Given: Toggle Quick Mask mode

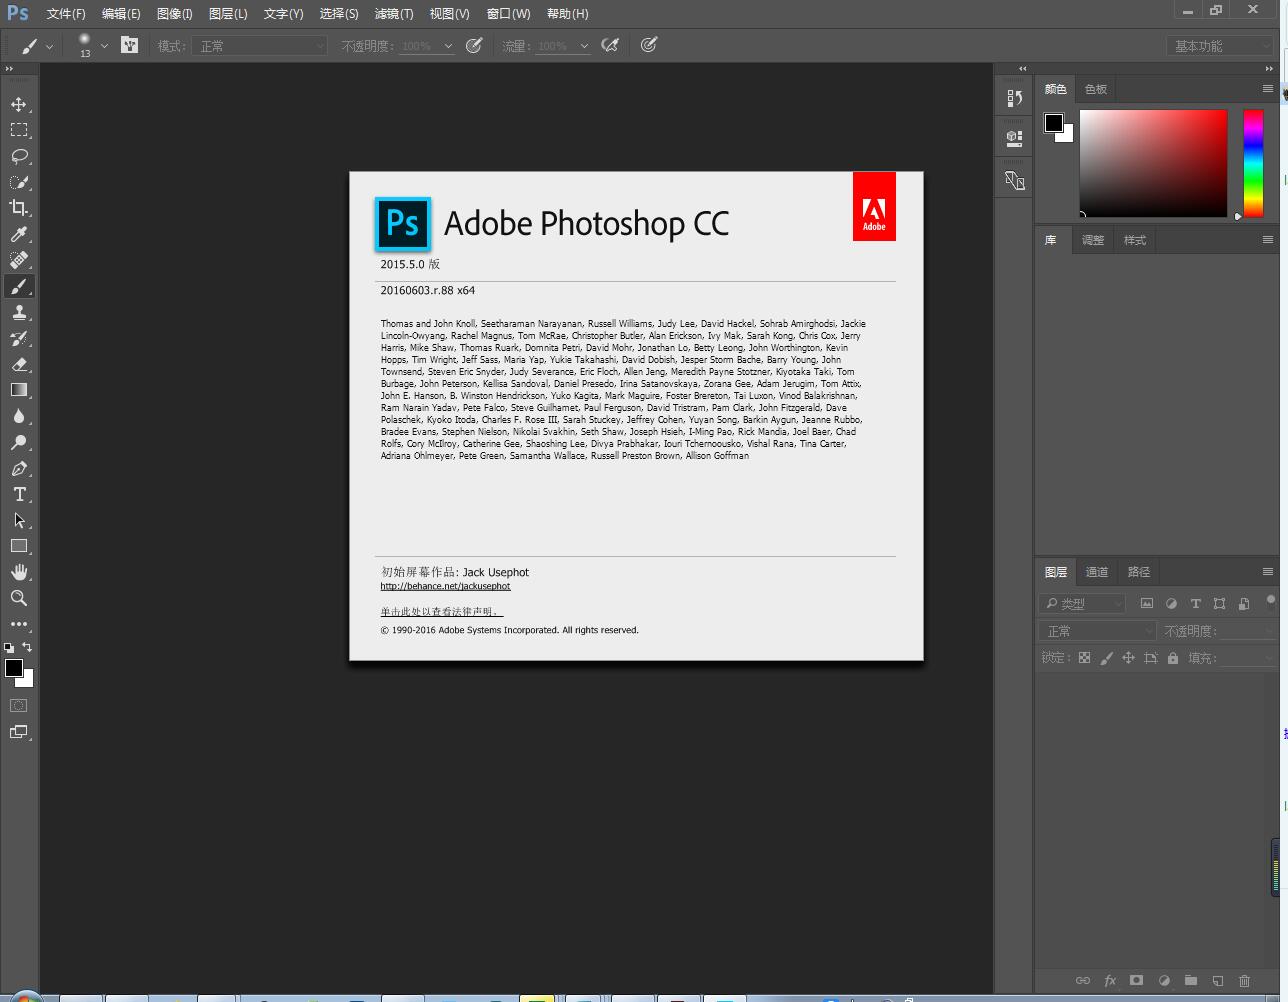Looking at the screenshot, I should click(x=18, y=706).
